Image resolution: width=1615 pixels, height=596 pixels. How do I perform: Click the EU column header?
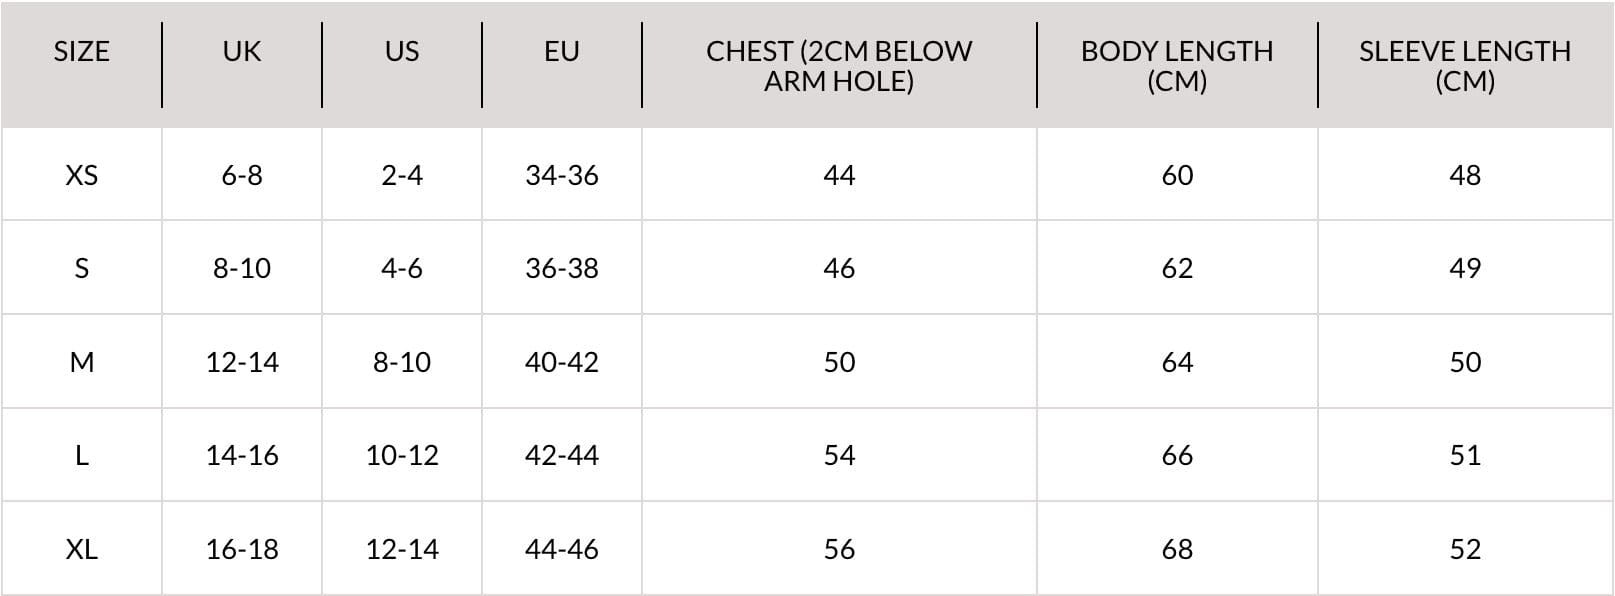click(x=562, y=51)
